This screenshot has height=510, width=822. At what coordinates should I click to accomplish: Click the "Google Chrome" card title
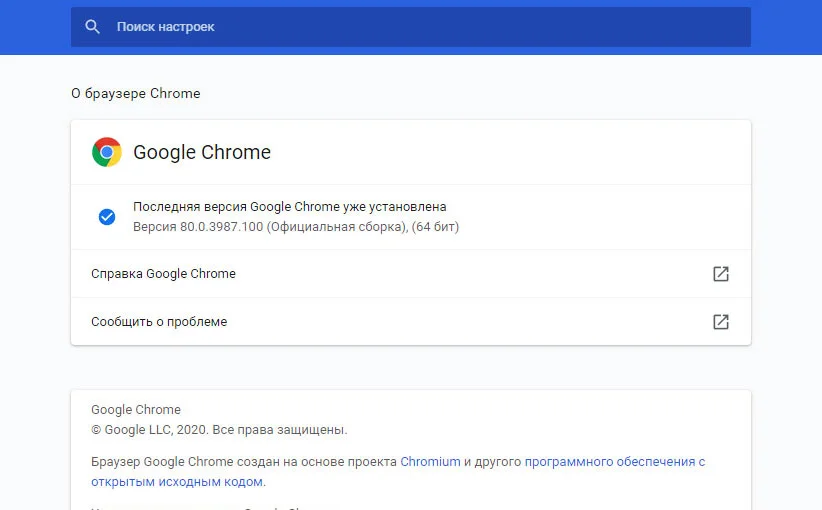click(202, 152)
